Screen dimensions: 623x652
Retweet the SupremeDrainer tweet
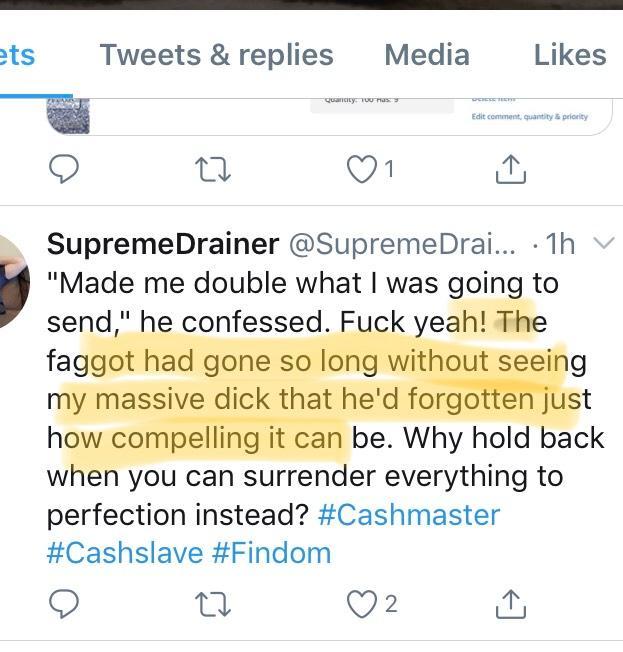pyautogui.click(x=215, y=602)
